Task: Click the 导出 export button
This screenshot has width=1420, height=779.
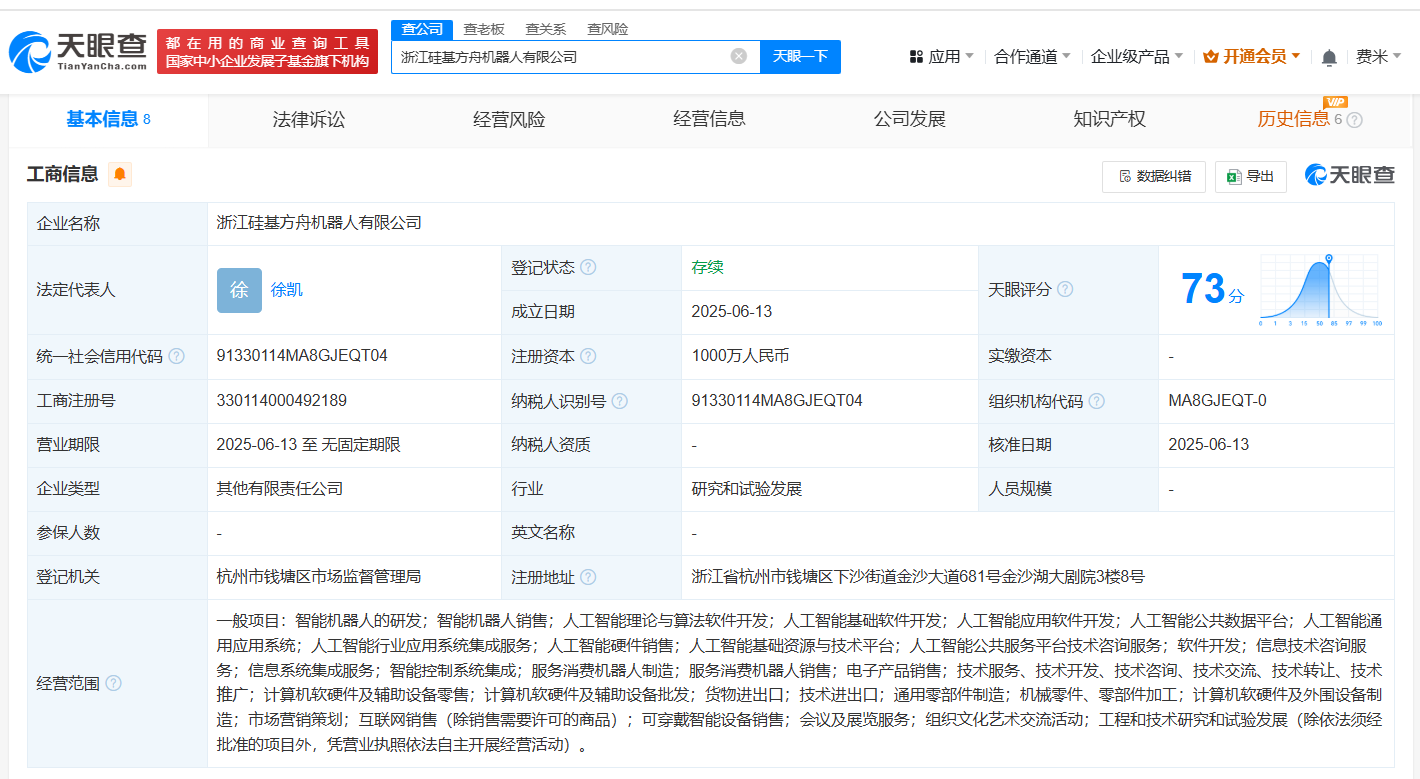Action: click(1250, 177)
